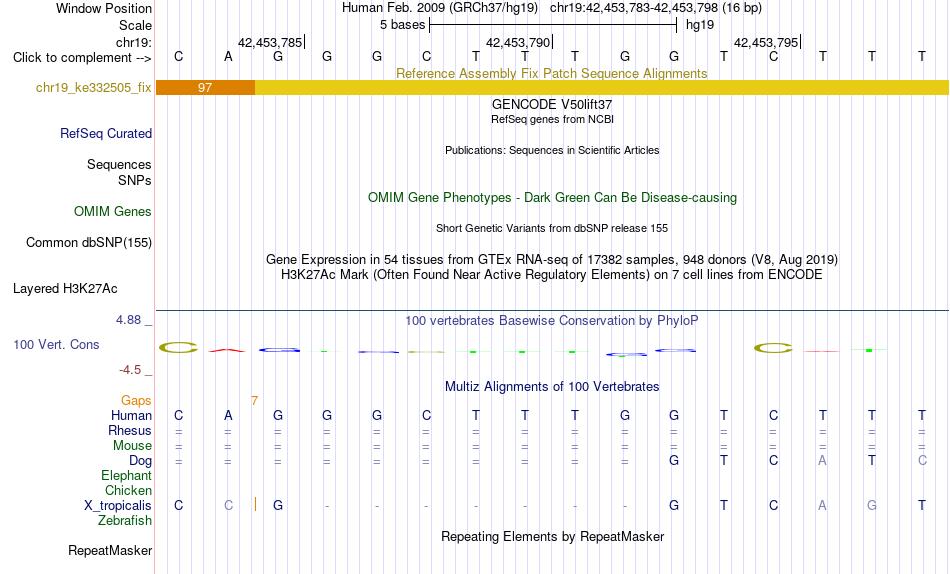Click the 42,453,795 ruler position
The width and height of the screenshot is (950, 574).
[766, 42]
